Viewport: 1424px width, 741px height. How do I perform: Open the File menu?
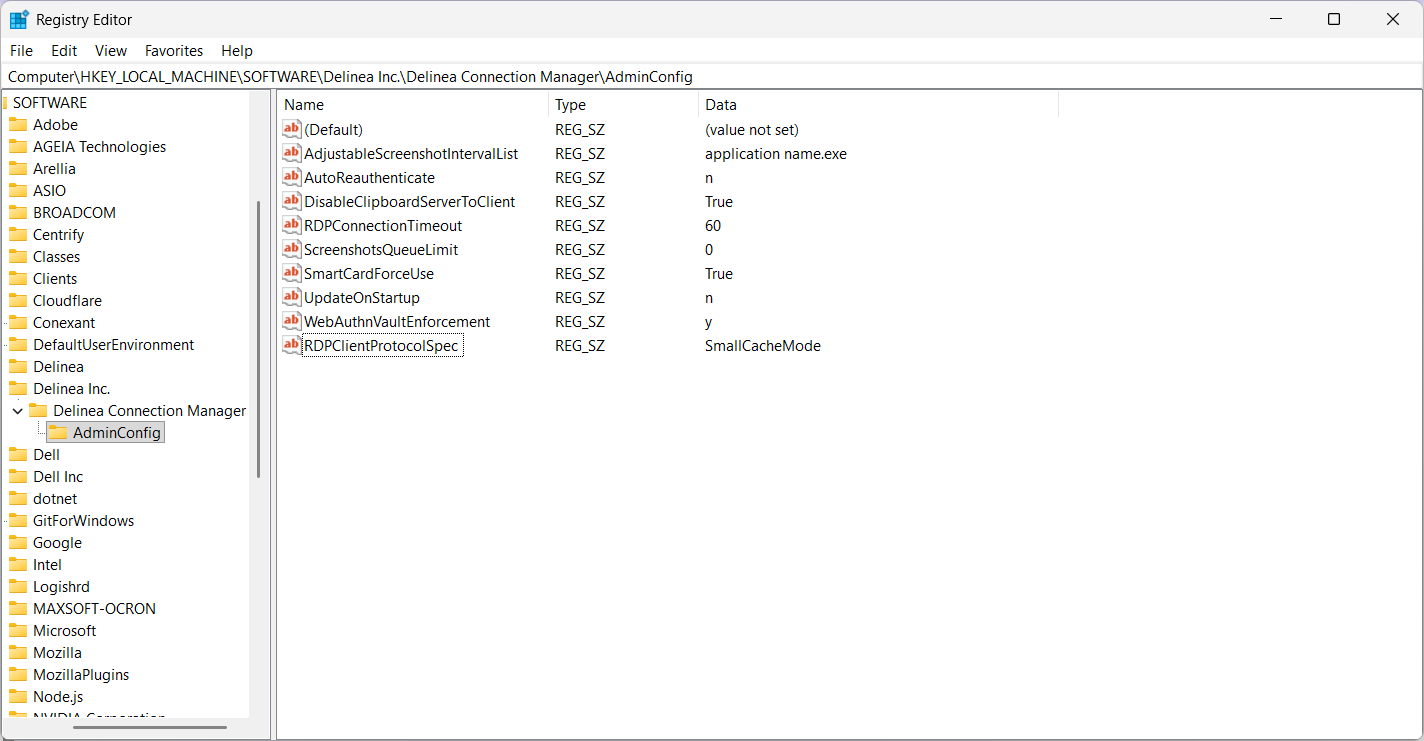[21, 51]
